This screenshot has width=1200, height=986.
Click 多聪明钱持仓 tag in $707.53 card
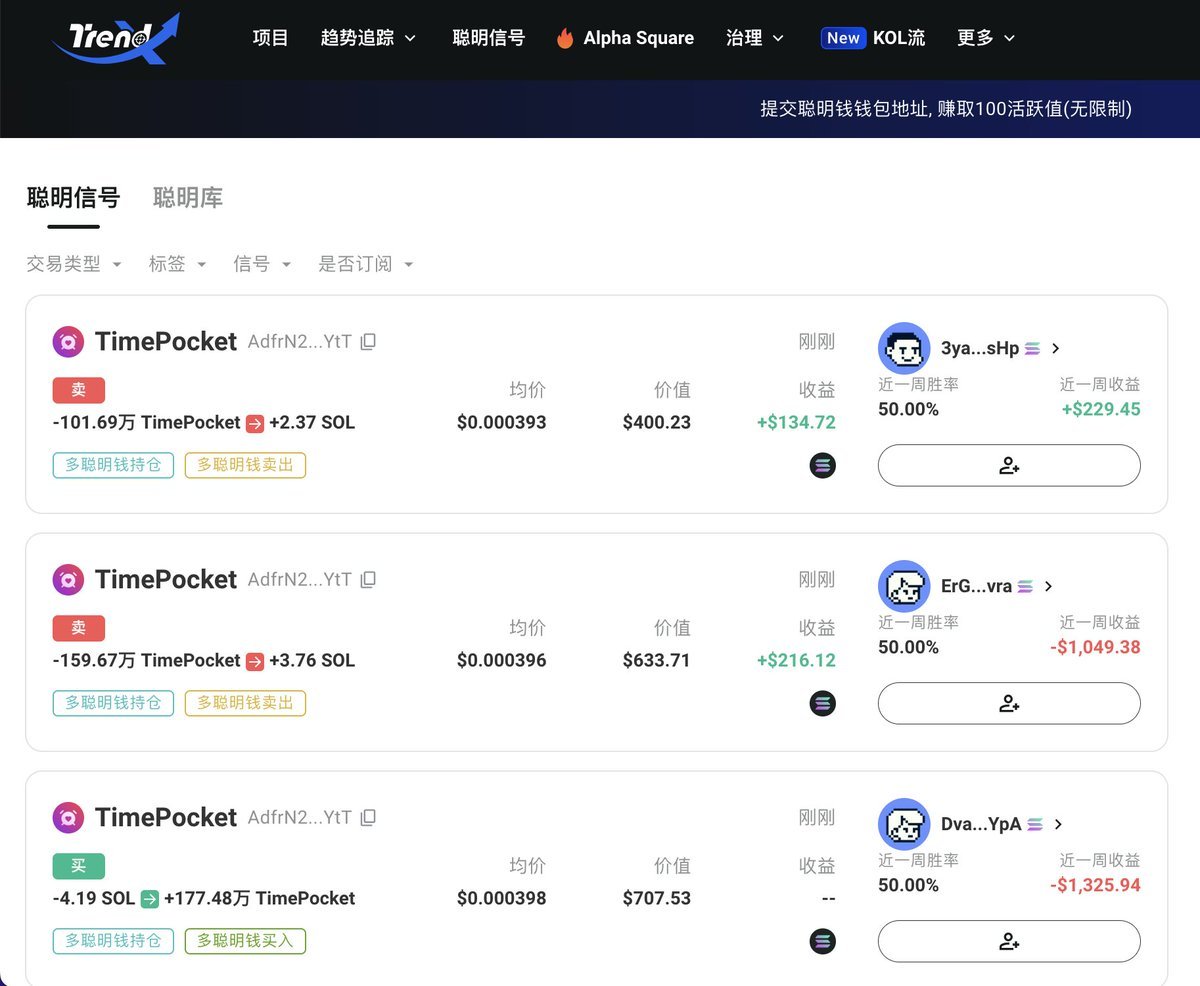pyautogui.click(x=113, y=941)
